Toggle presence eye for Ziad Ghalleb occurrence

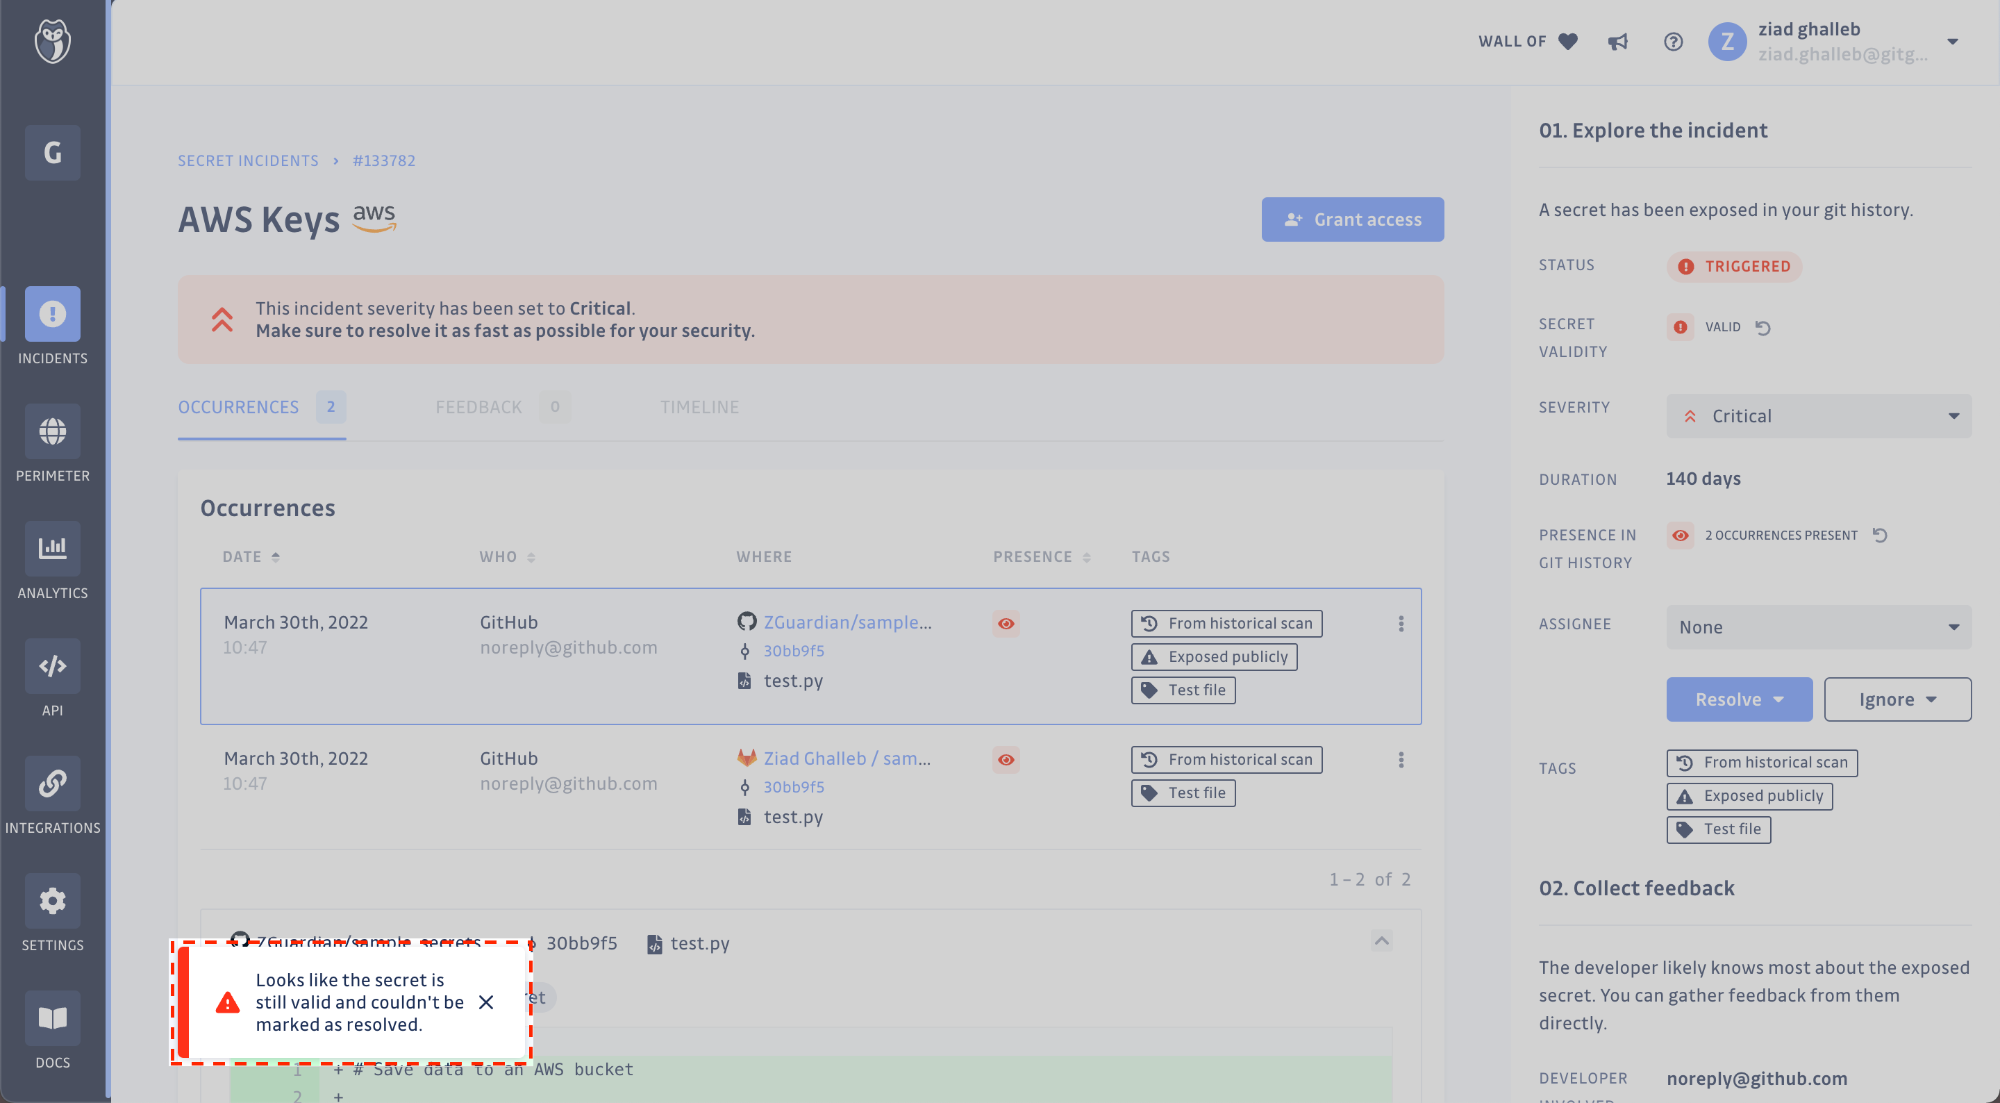click(x=1006, y=760)
